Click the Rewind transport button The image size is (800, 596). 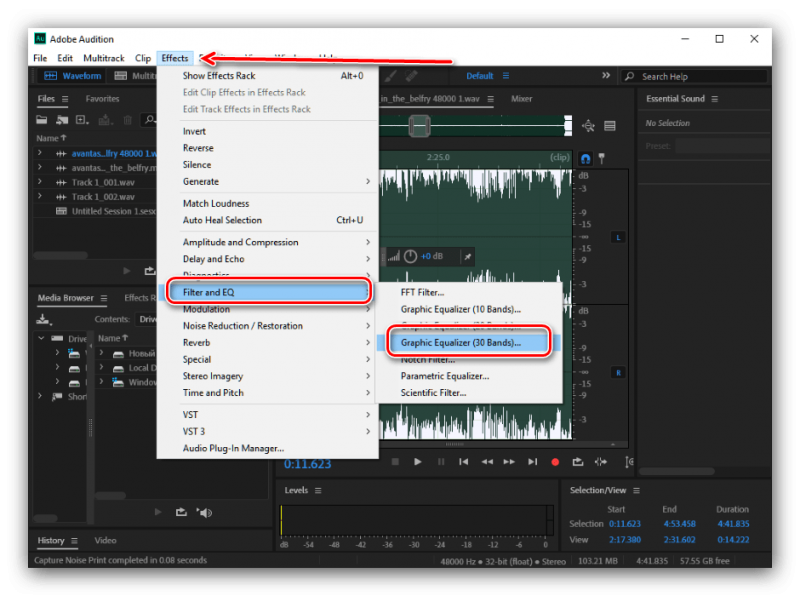click(487, 462)
